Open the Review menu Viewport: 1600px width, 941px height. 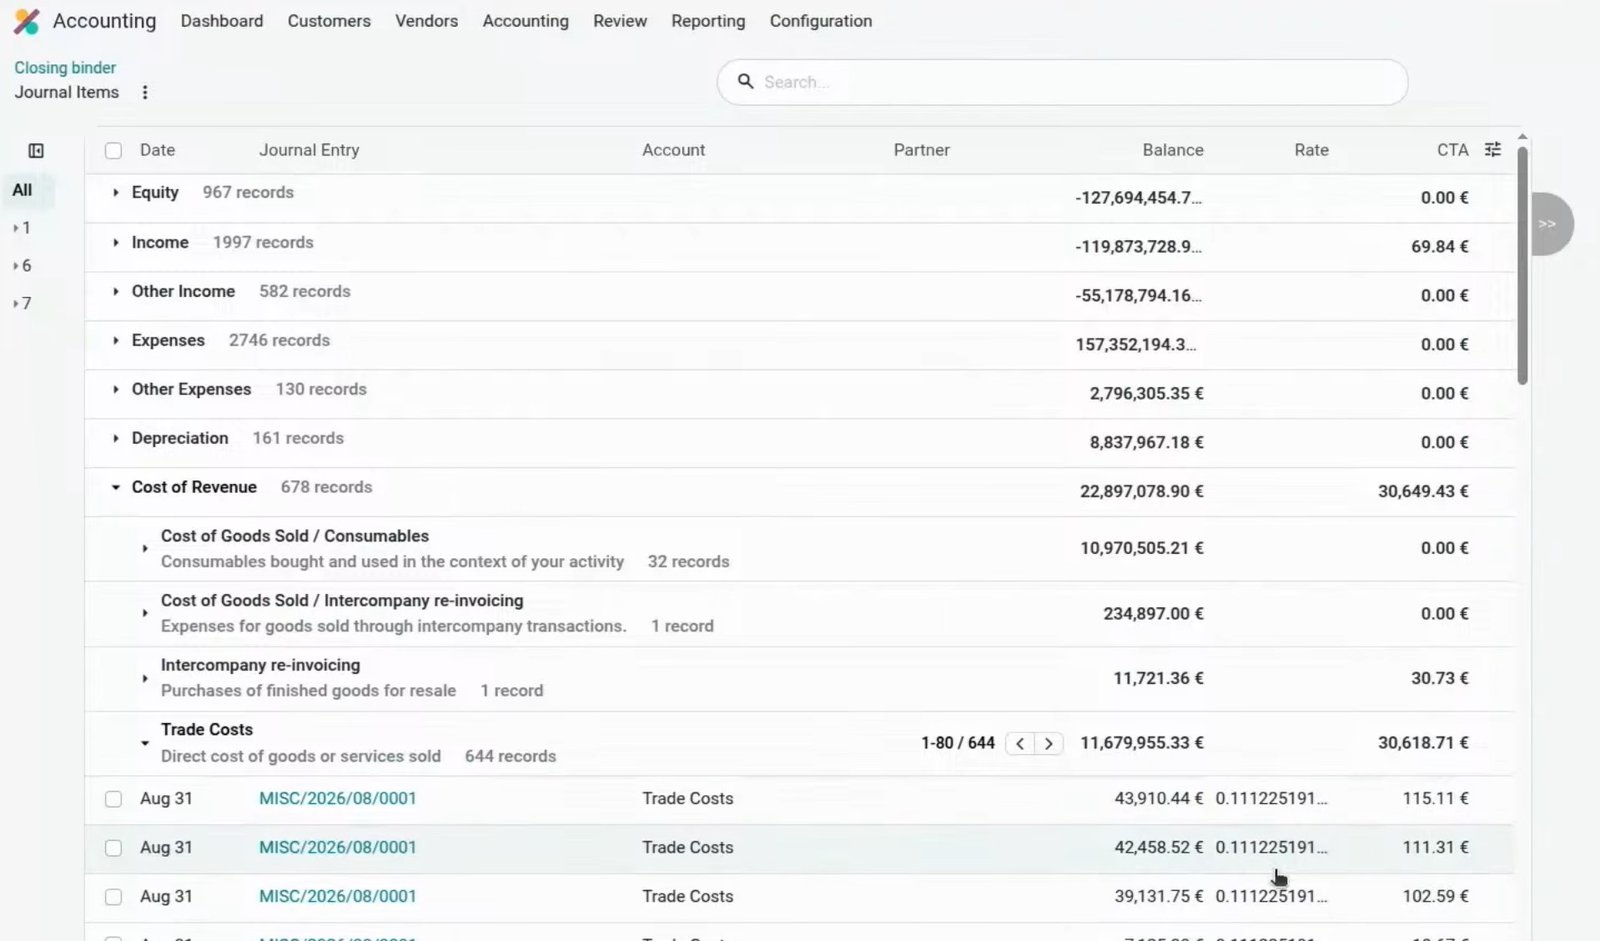(620, 21)
